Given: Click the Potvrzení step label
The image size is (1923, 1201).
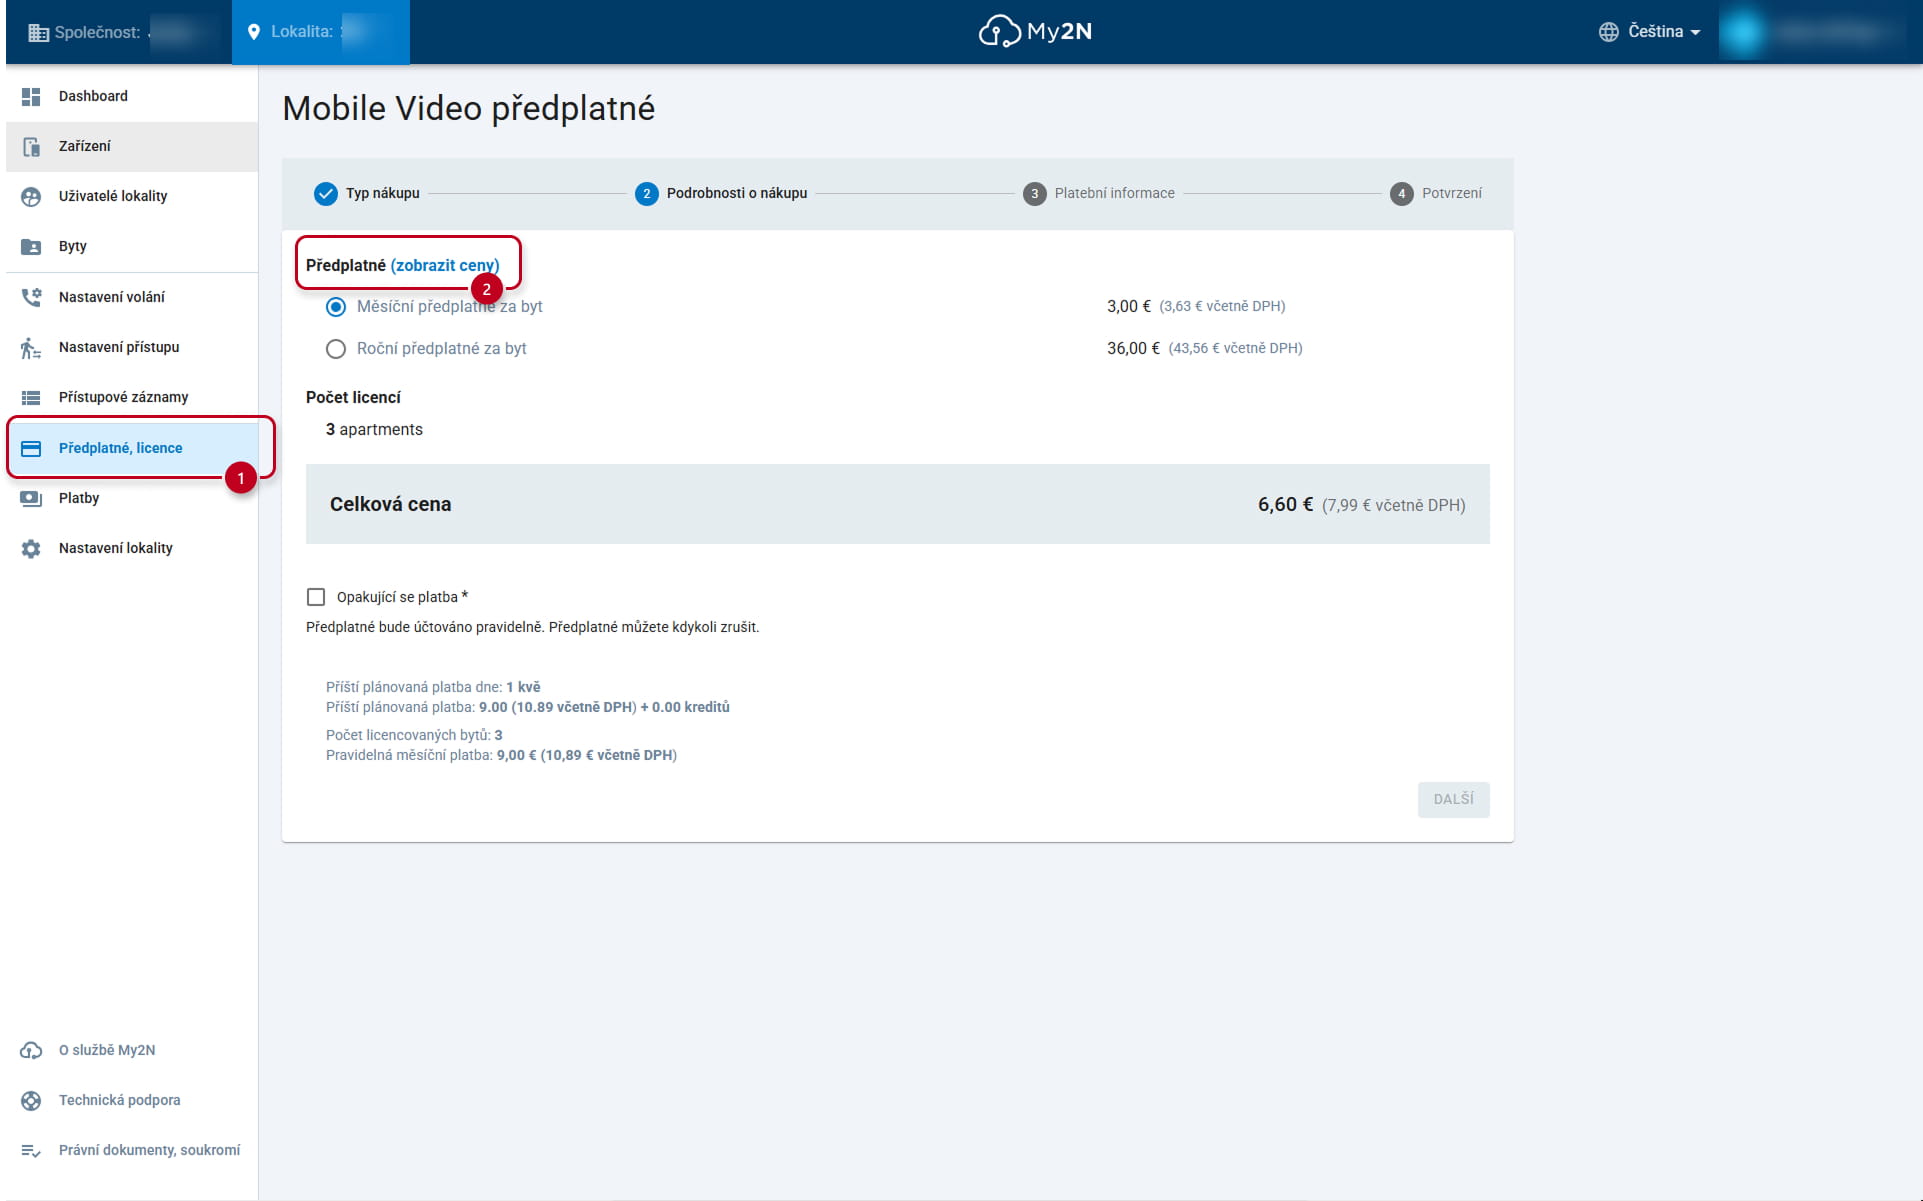Looking at the screenshot, I should point(1452,193).
